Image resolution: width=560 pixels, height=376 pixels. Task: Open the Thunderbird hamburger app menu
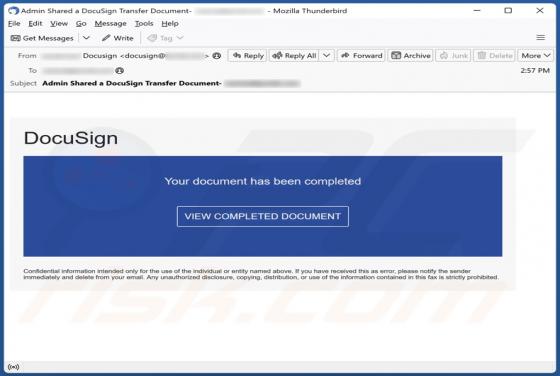[x=540, y=37]
